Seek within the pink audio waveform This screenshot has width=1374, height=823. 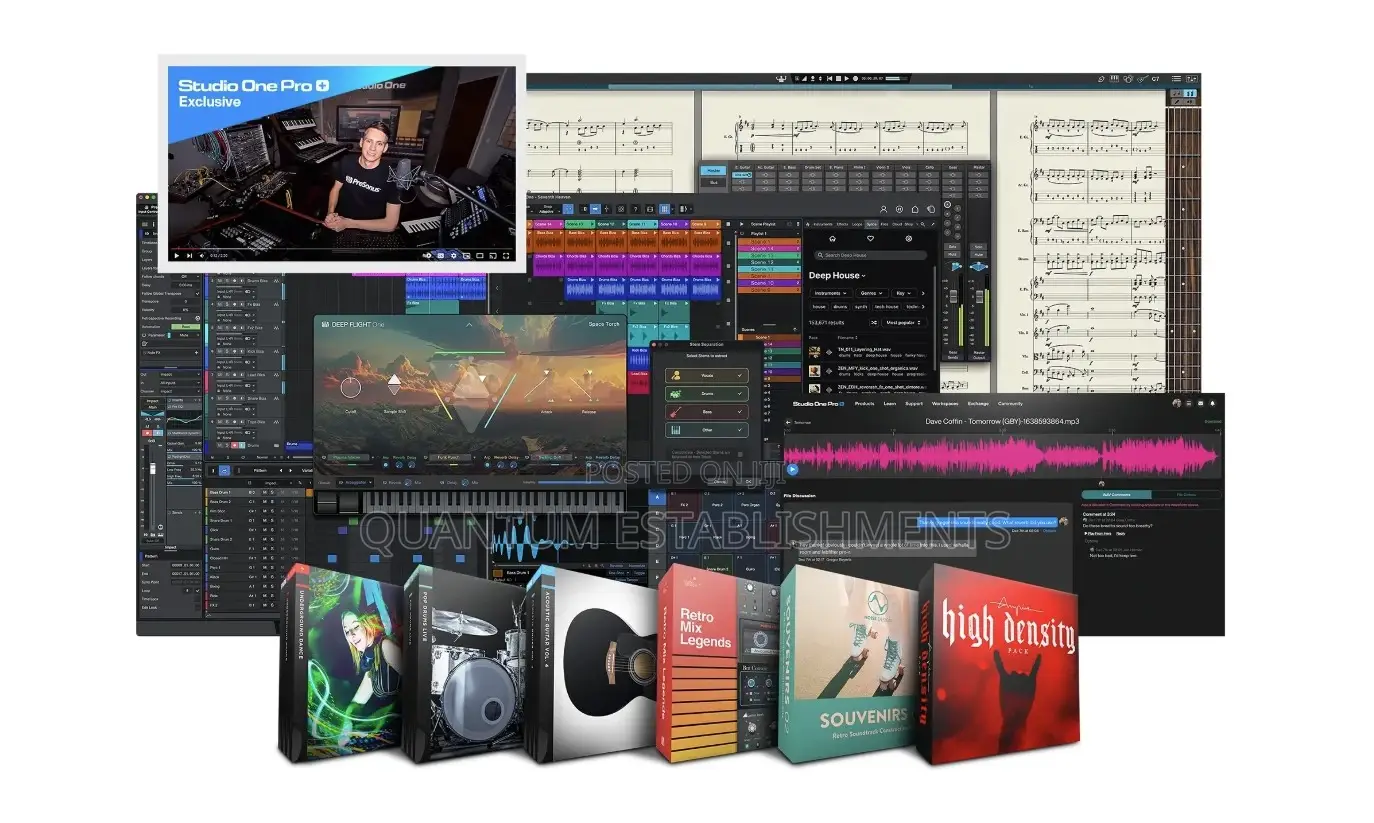pos(1002,456)
